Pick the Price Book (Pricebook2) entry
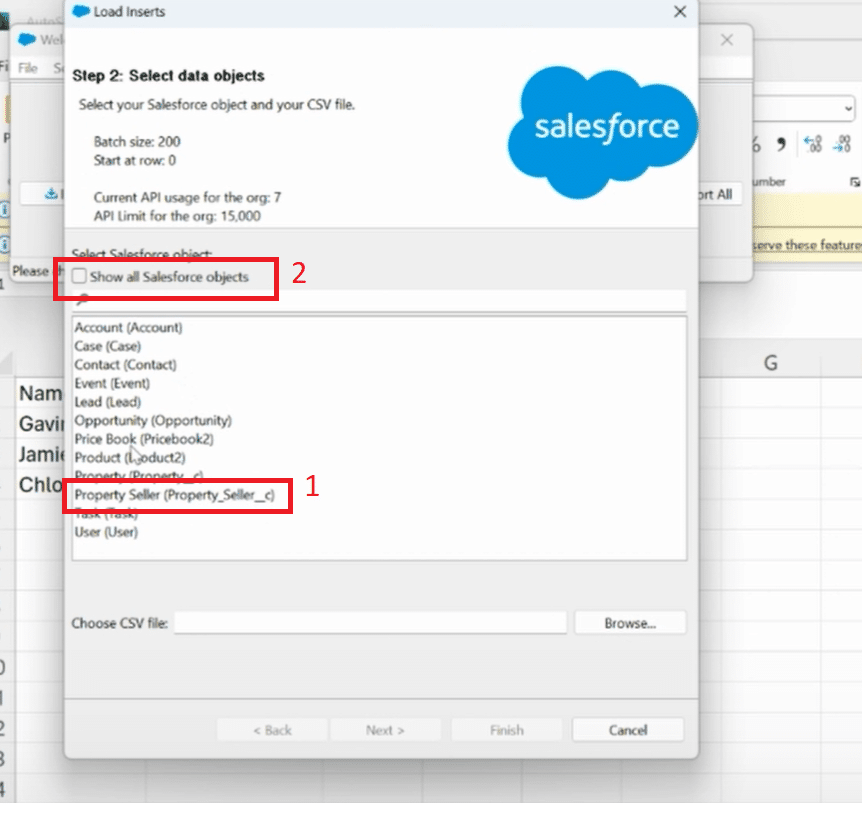 click(143, 439)
